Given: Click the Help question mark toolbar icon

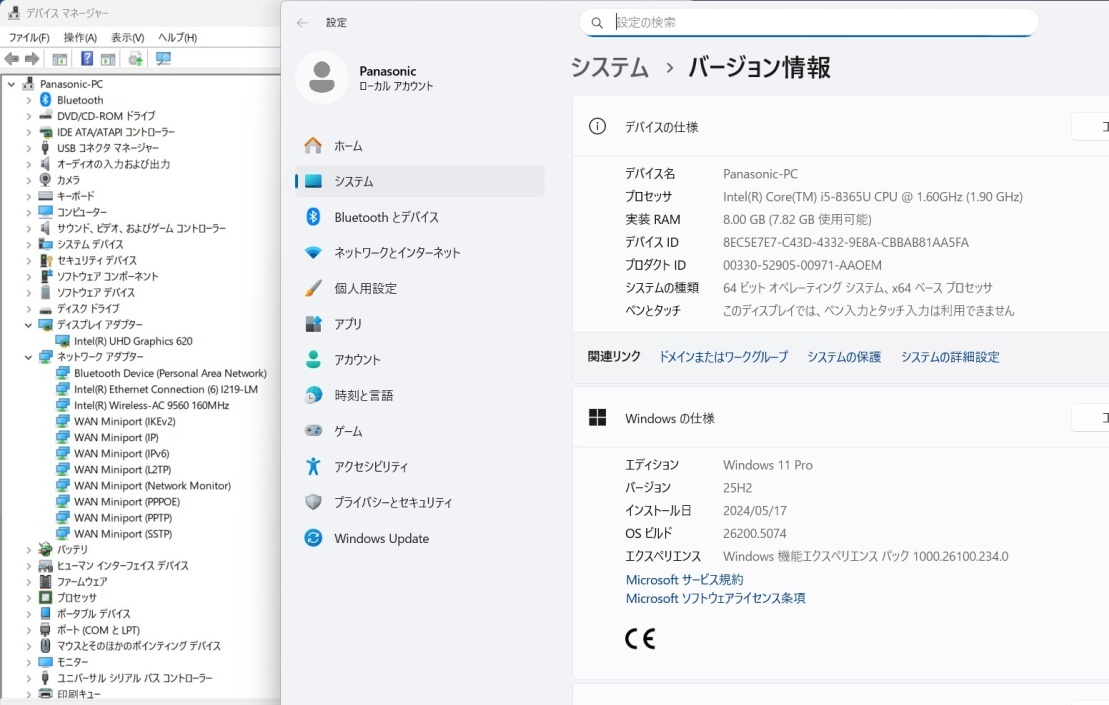Looking at the screenshot, I should [x=87, y=59].
